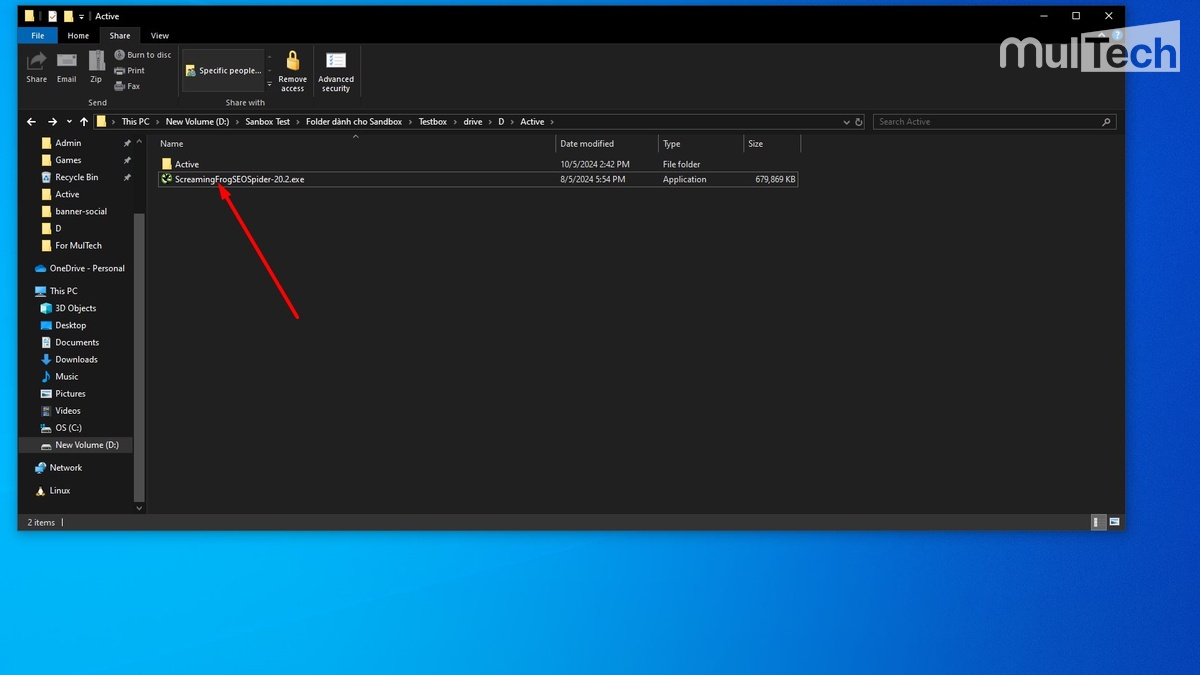Open the File menu

coord(37,35)
